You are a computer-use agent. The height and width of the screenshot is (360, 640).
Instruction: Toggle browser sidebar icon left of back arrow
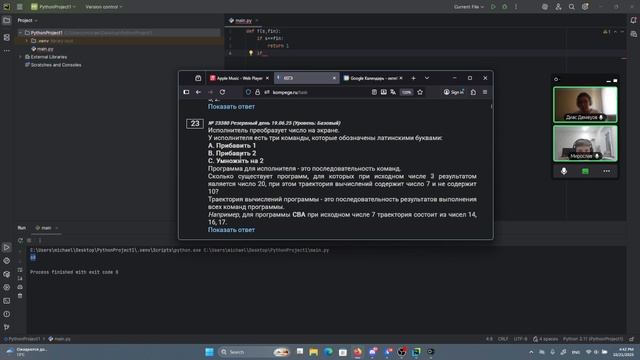click(186, 92)
